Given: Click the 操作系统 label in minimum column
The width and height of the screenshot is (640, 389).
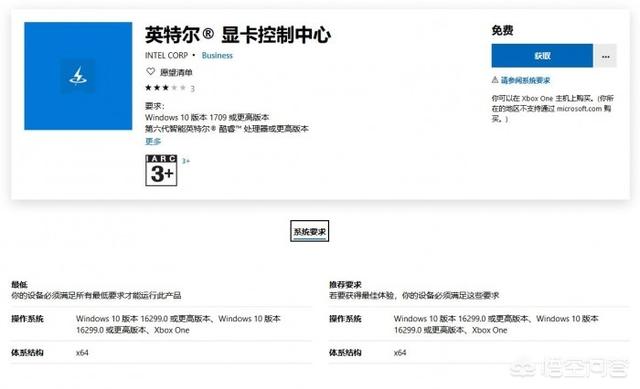Looking at the screenshot, I should point(27,319).
